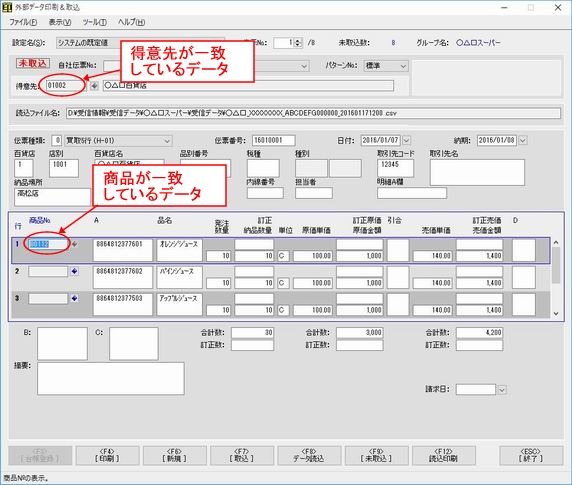Click the 合計数 field showing 3,000
572x485 pixels.
360,333
